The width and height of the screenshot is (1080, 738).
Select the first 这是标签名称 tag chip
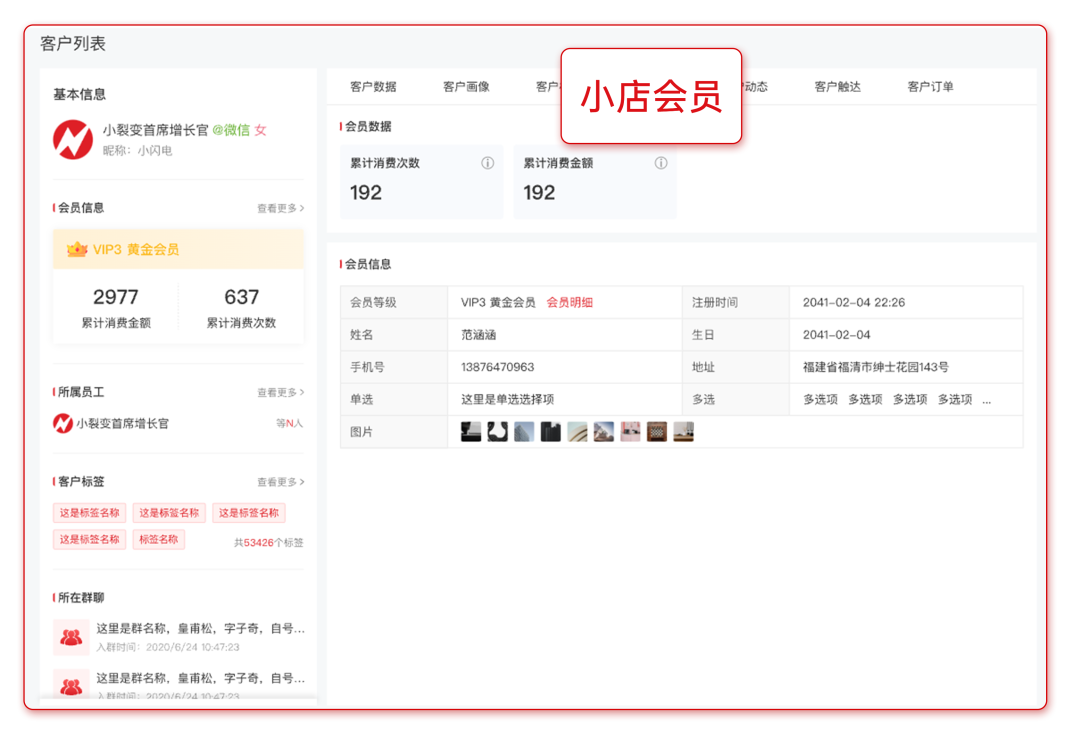point(89,512)
